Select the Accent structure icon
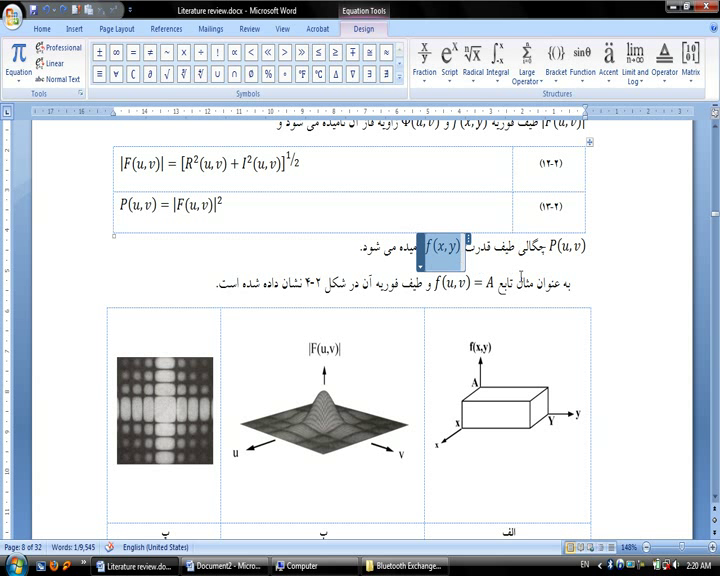The height and width of the screenshot is (576, 720). [608, 59]
